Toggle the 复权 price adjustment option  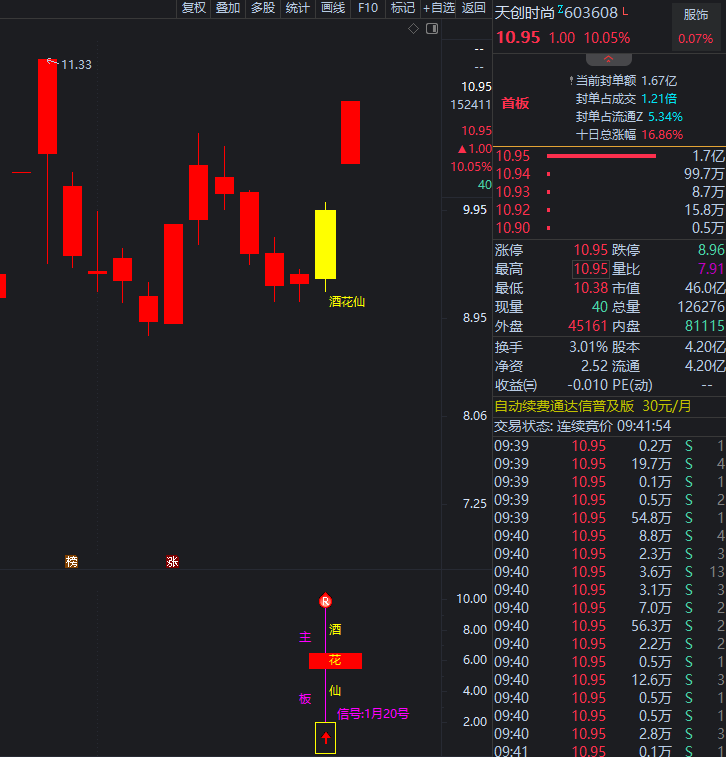[x=193, y=8]
